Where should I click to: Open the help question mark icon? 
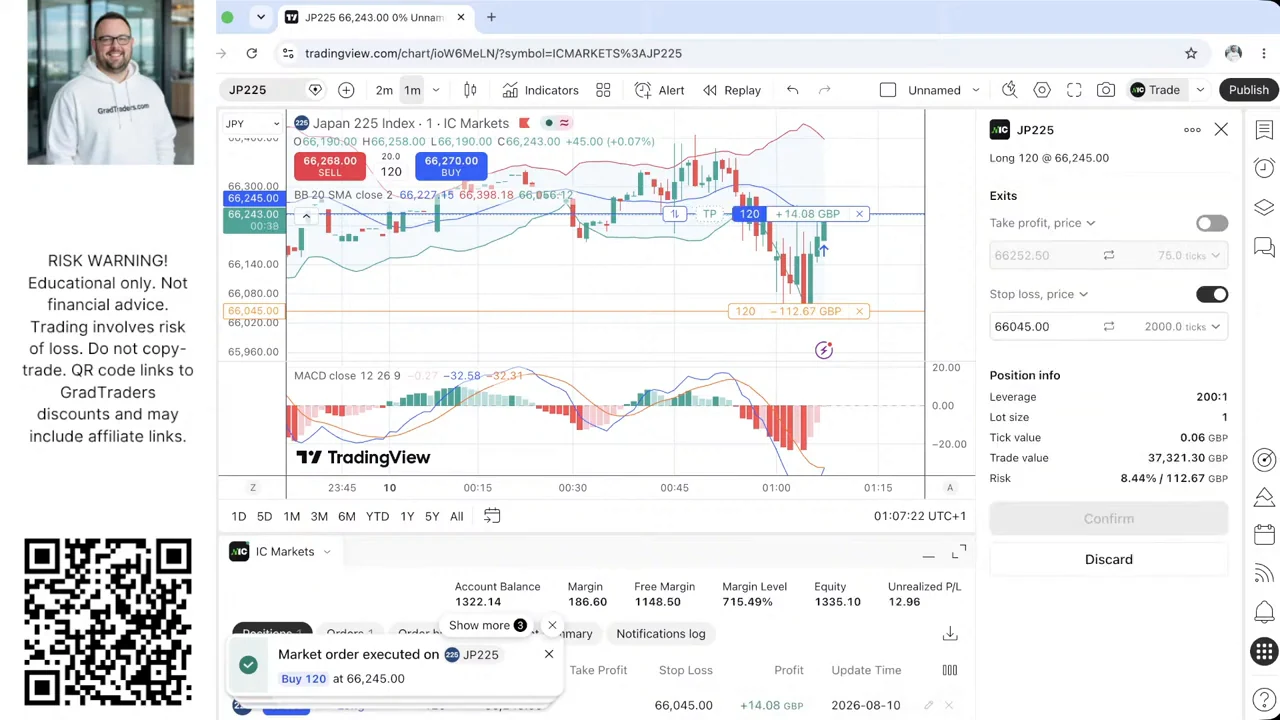coord(1264,699)
